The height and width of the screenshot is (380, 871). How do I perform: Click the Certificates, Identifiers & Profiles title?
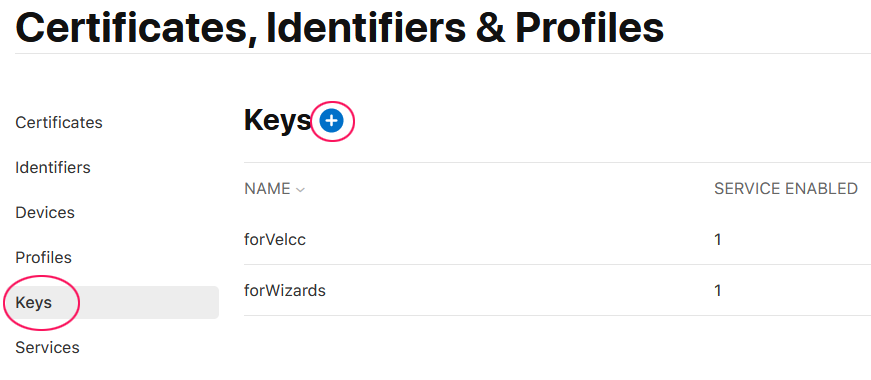(339, 27)
